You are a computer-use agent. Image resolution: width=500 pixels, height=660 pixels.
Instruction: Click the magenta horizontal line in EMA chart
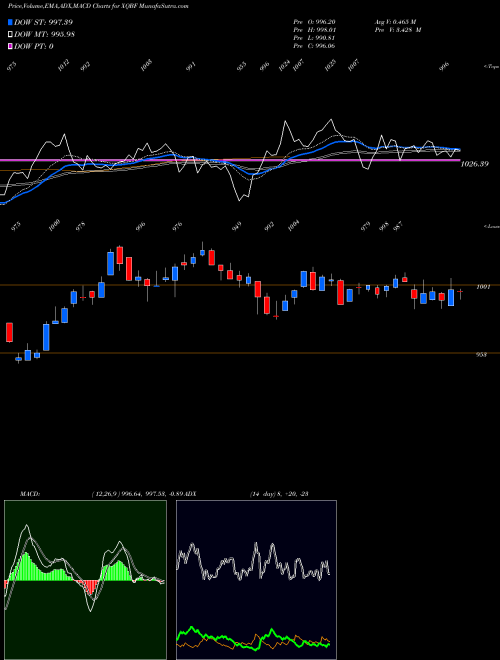(x=230, y=160)
